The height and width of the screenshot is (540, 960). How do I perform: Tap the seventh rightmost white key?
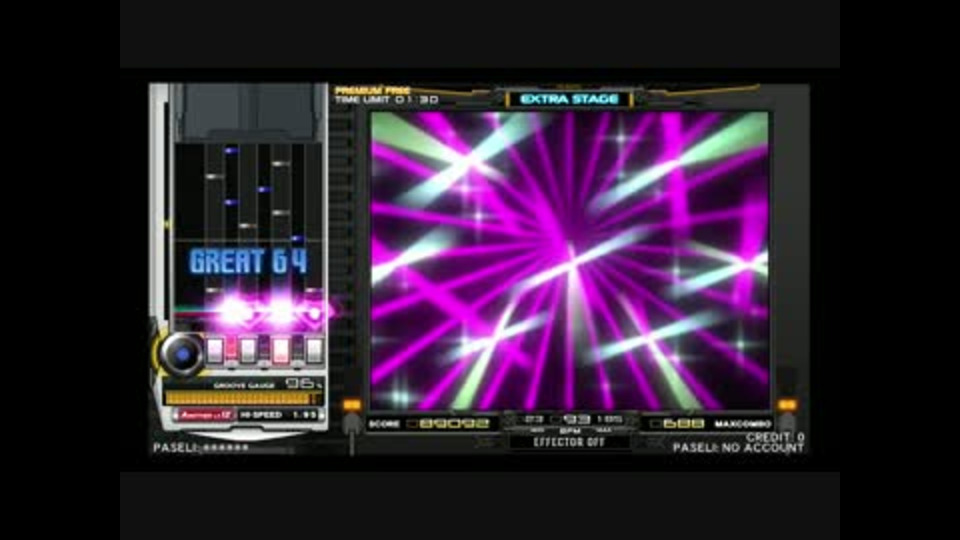[314, 351]
